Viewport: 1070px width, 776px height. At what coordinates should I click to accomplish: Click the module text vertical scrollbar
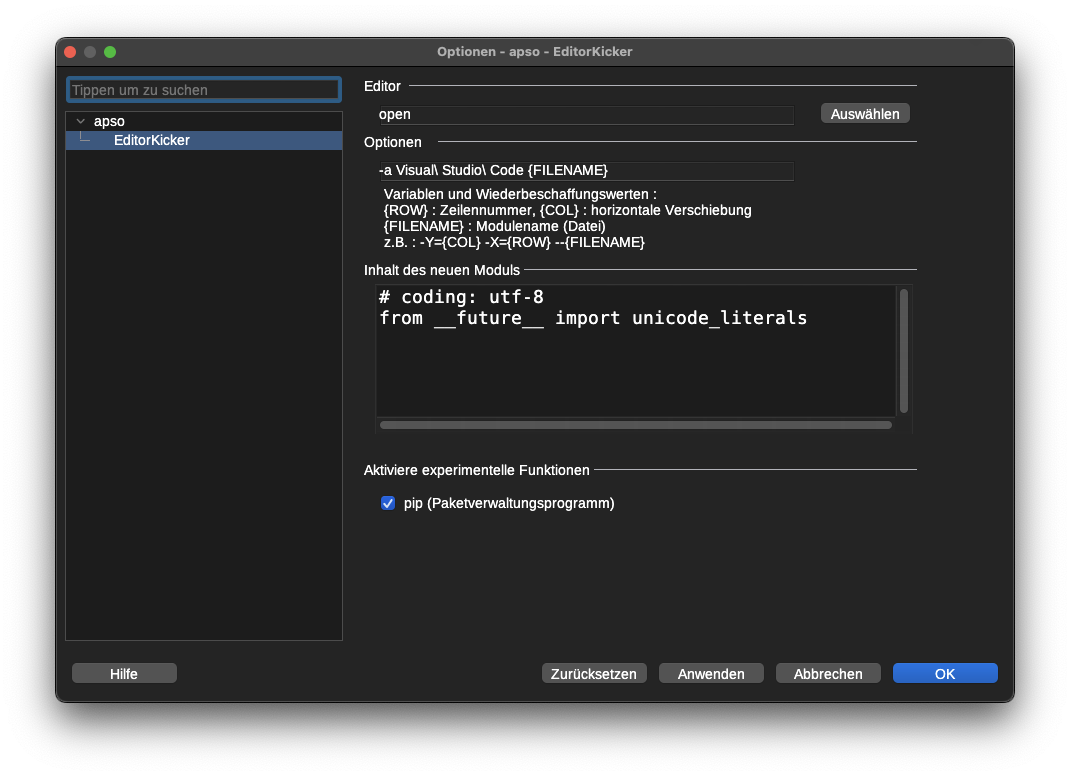click(903, 350)
